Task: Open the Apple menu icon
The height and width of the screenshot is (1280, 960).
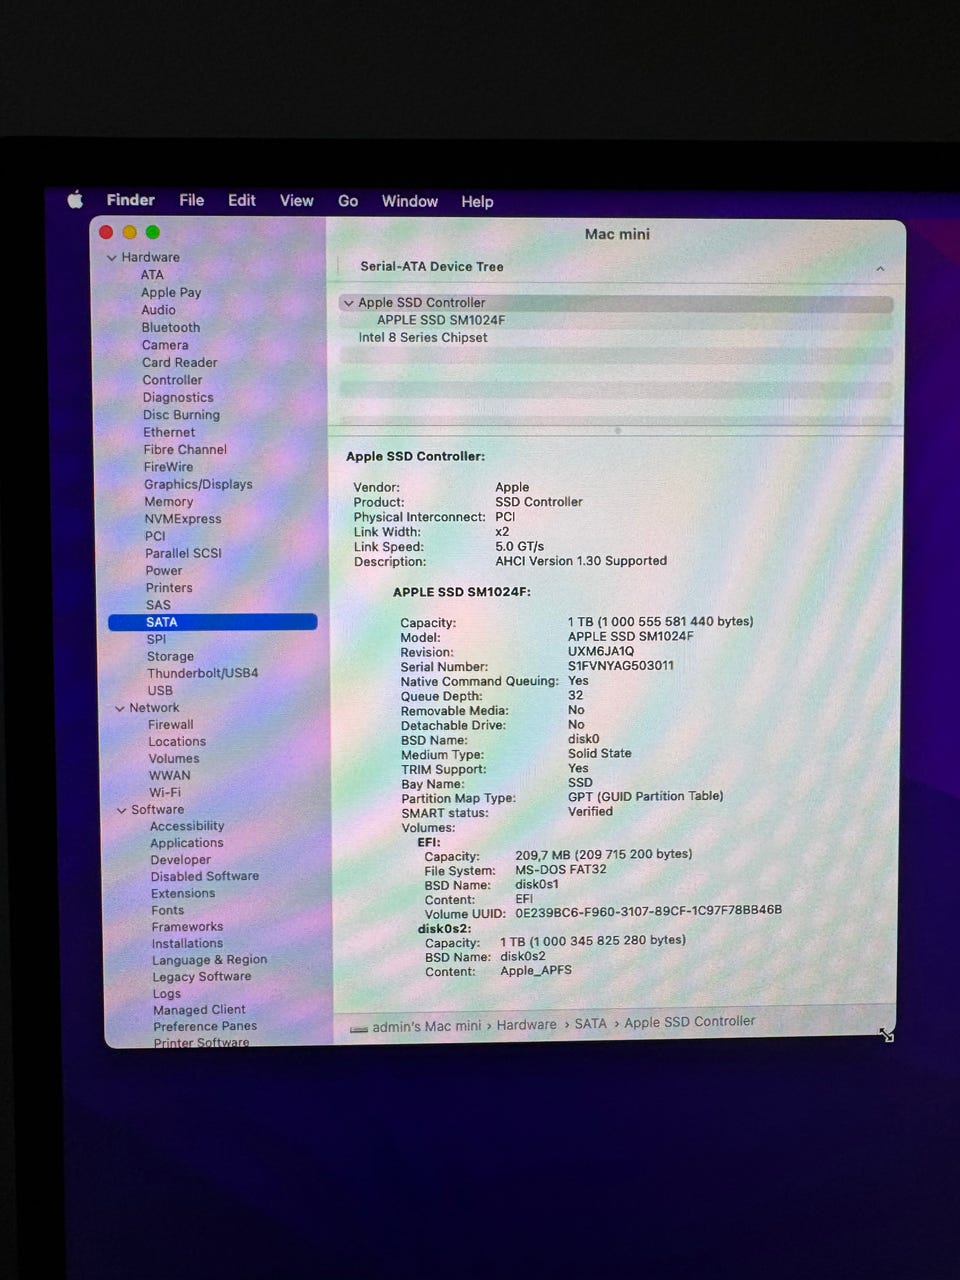Action: coord(75,200)
